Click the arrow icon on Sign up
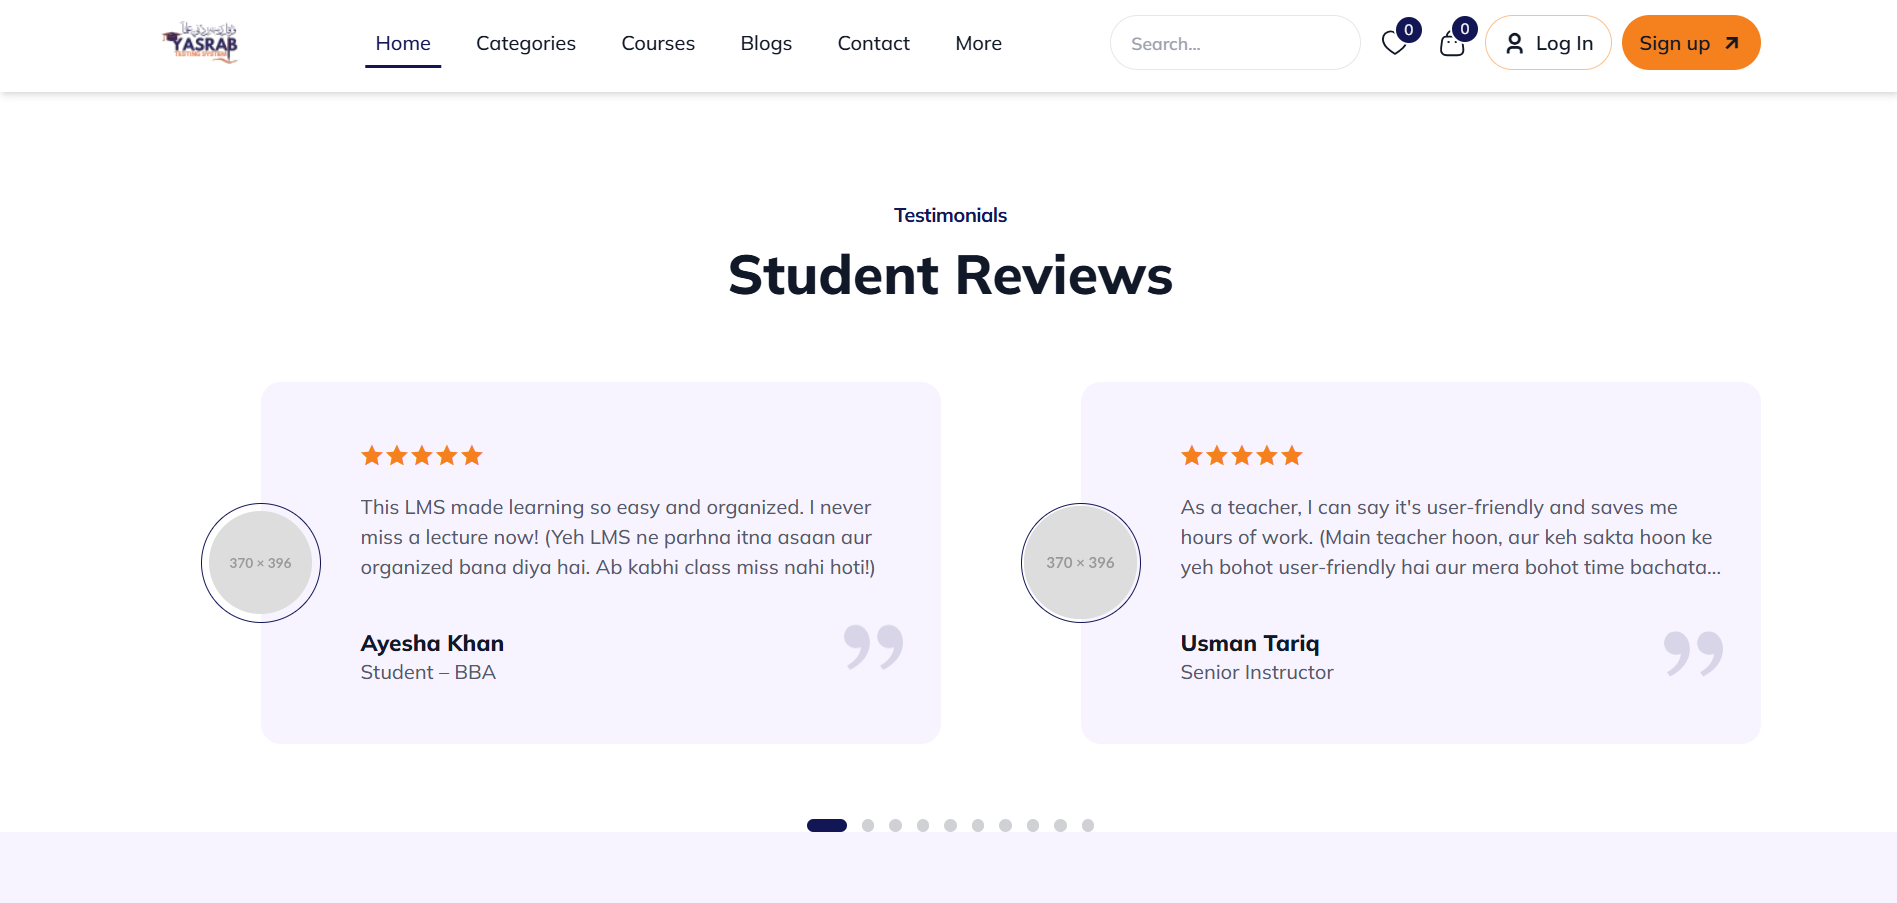1897x903 pixels. [1732, 43]
